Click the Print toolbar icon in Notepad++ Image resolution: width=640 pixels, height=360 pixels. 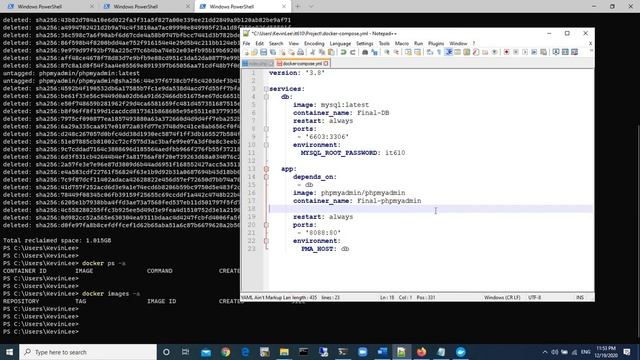300,52
